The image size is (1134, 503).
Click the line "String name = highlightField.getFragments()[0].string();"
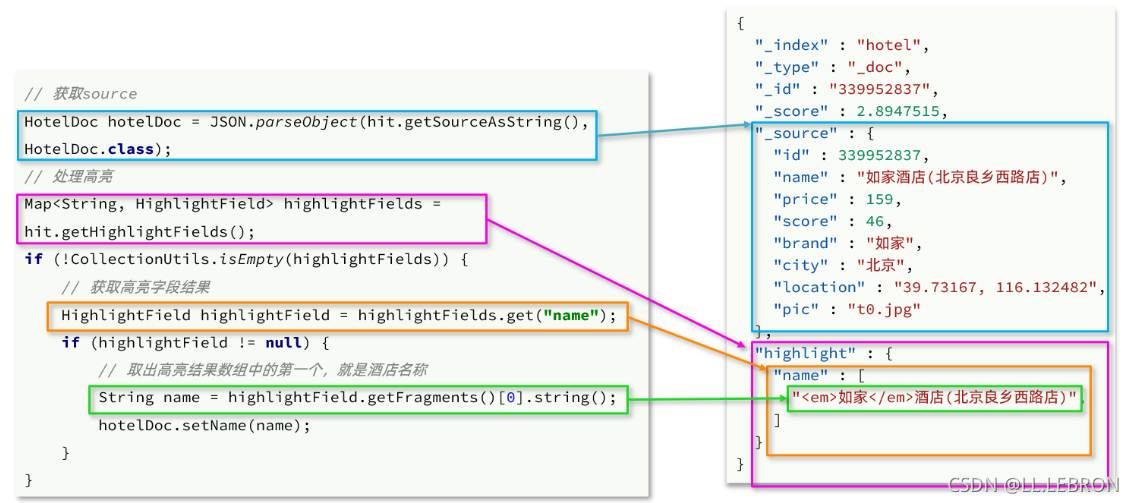(x=357, y=397)
